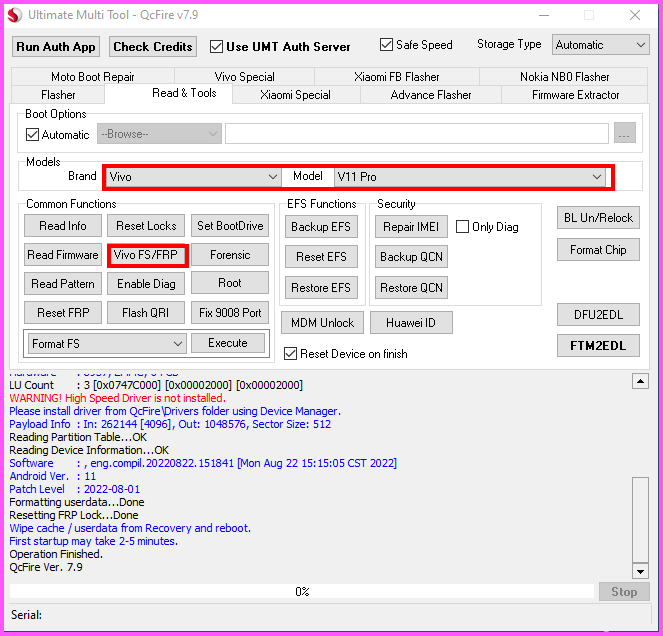Click the Check Credits button

(x=153, y=47)
